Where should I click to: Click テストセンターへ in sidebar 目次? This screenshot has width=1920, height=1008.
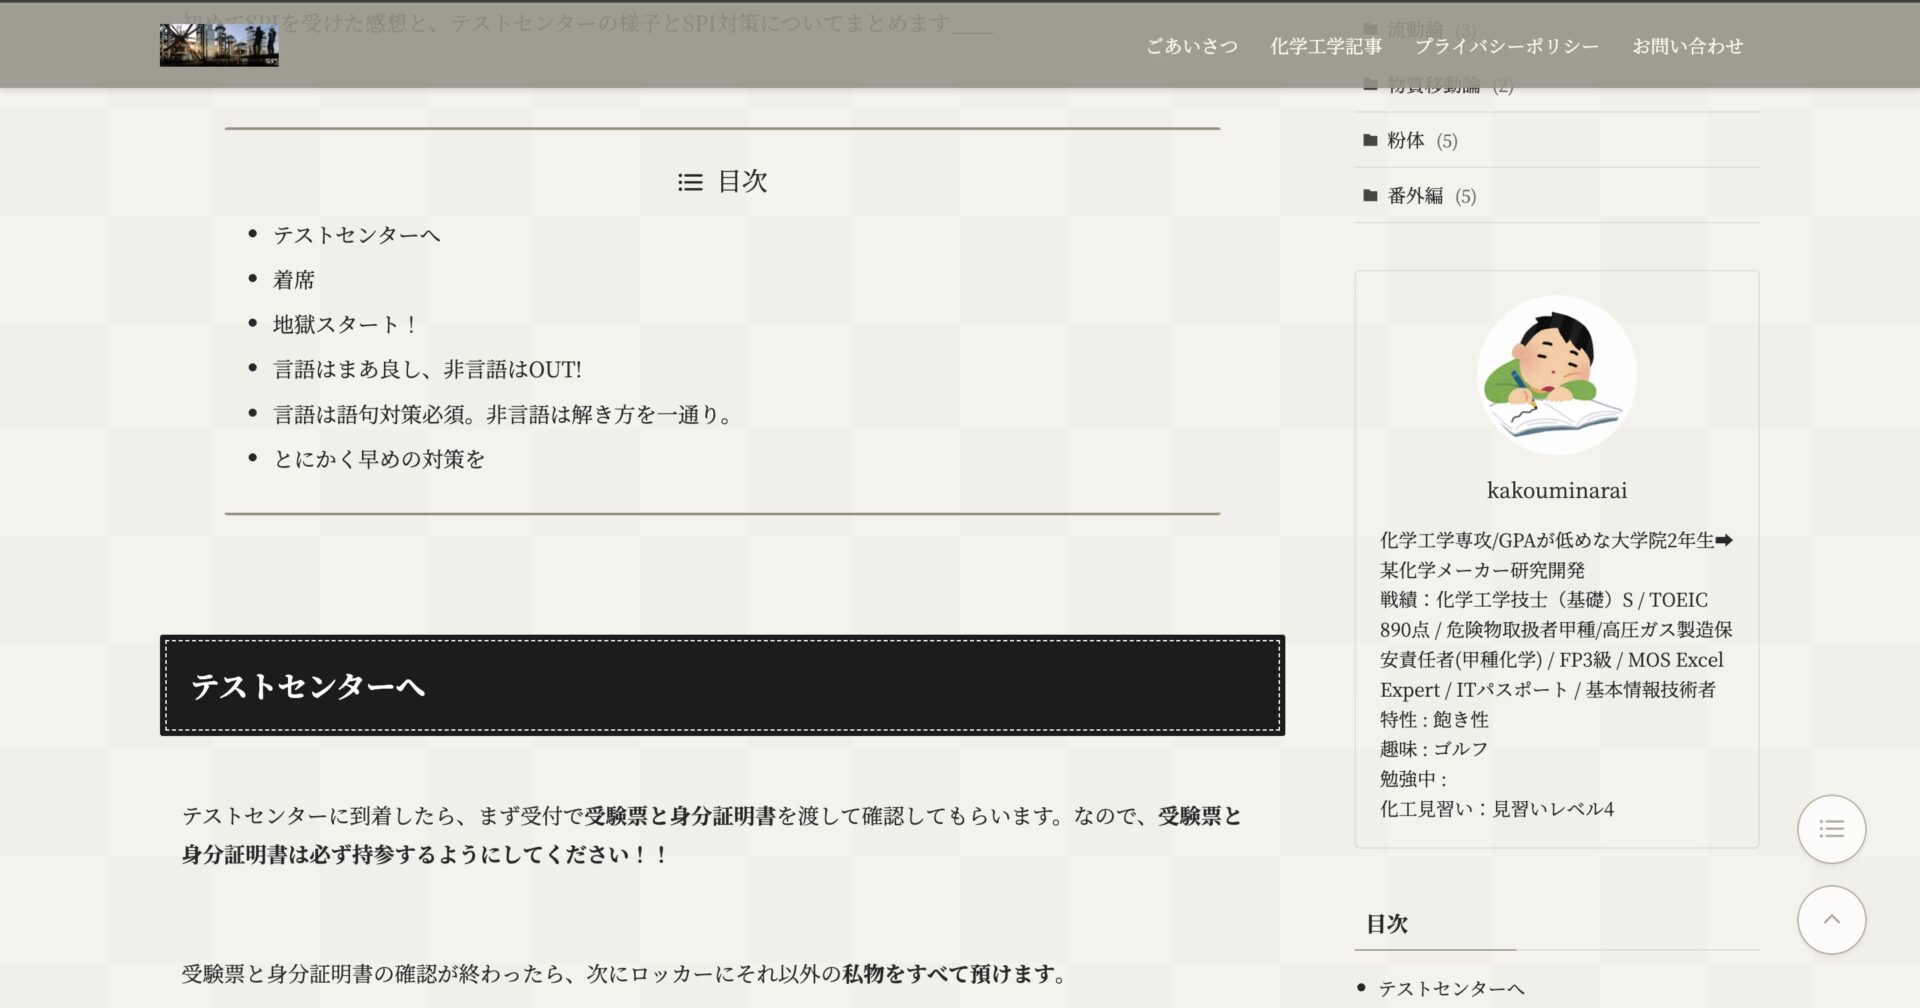coord(1451,989)
